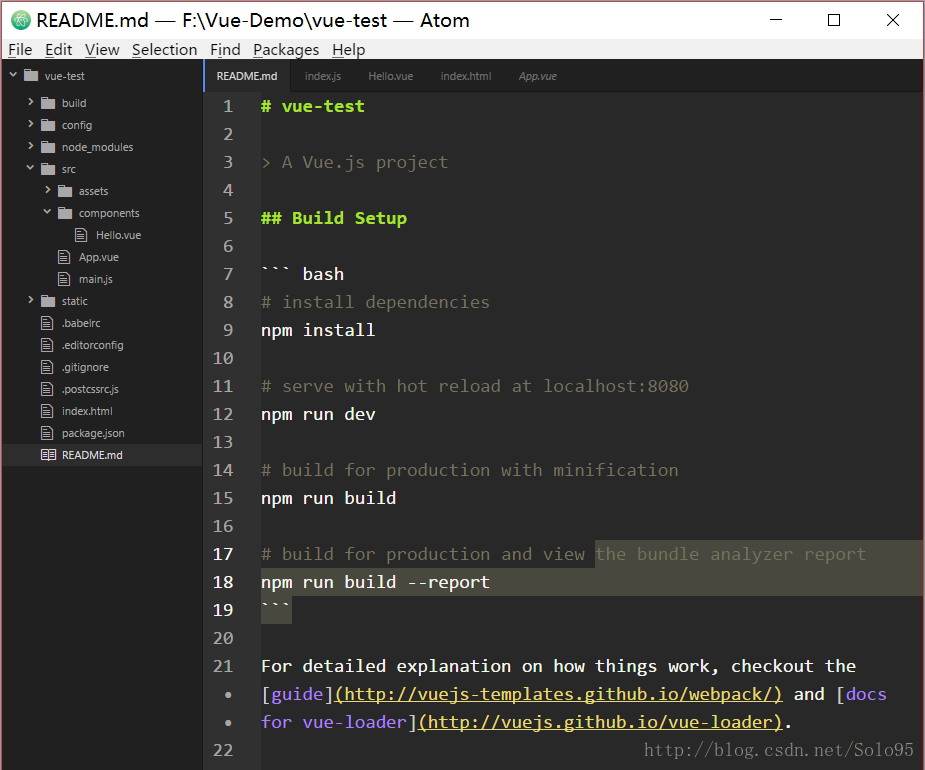Click the vuejs-templates webpack guide URL

(x=558, y=694)
